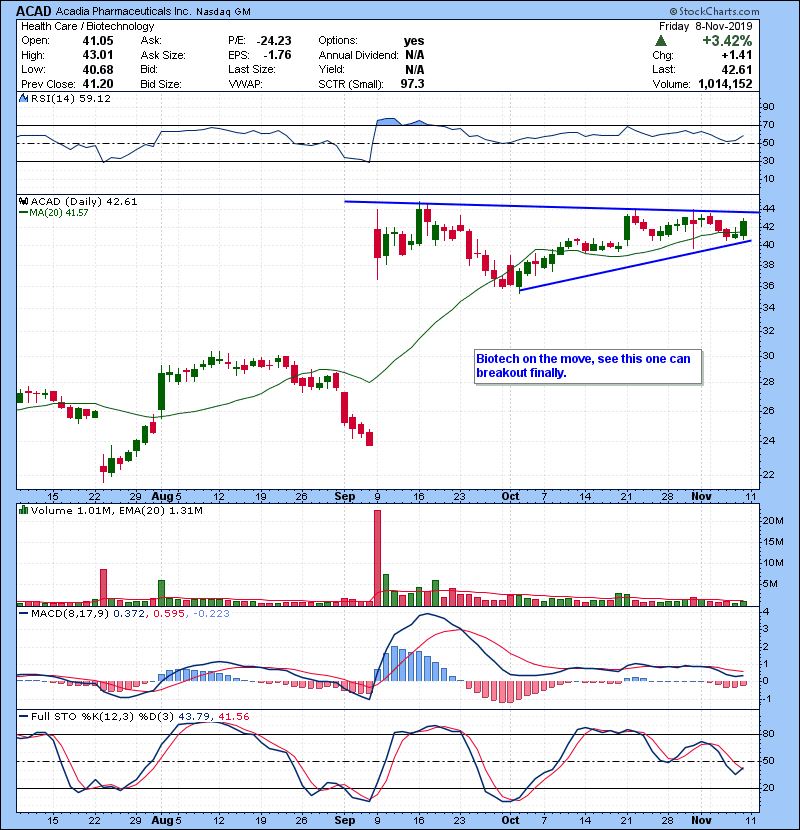Screen dimensions: 800x830
Task: Click the Sep month label under price chart
Action: (x=345, y=497)
